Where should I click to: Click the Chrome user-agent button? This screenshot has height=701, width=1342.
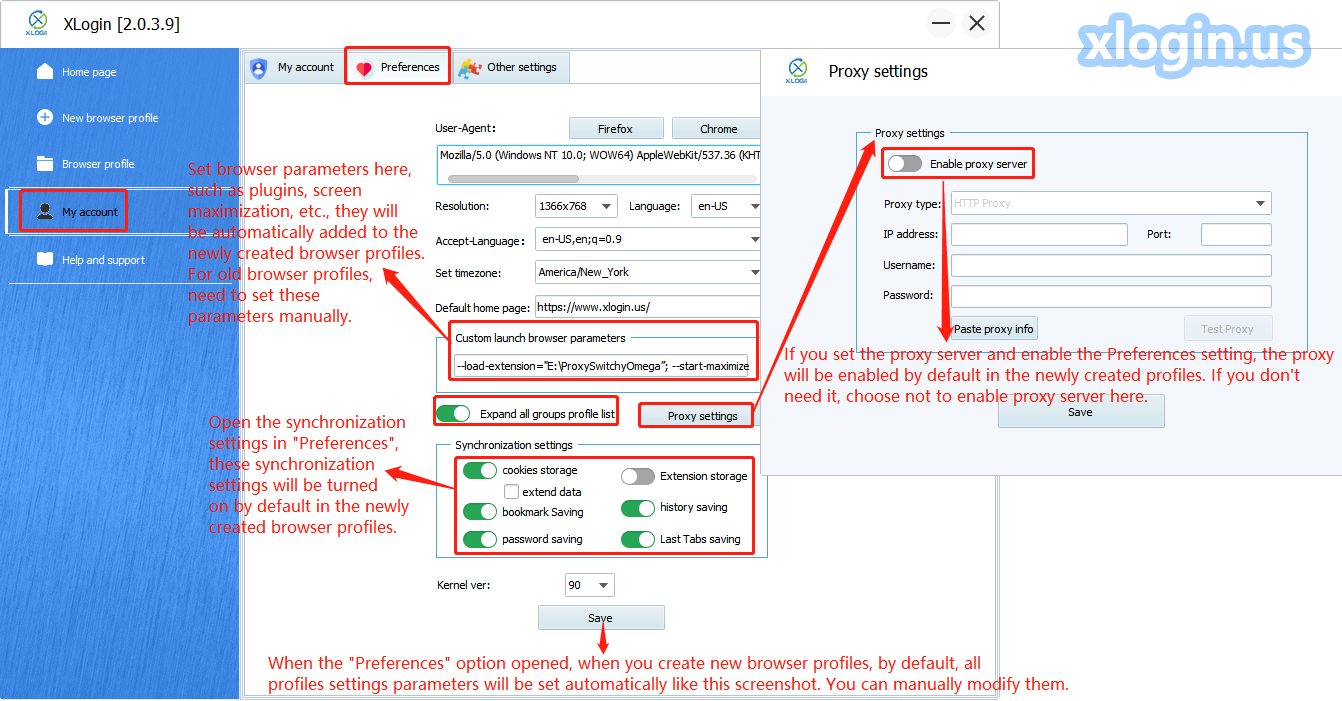click(717, 128)
